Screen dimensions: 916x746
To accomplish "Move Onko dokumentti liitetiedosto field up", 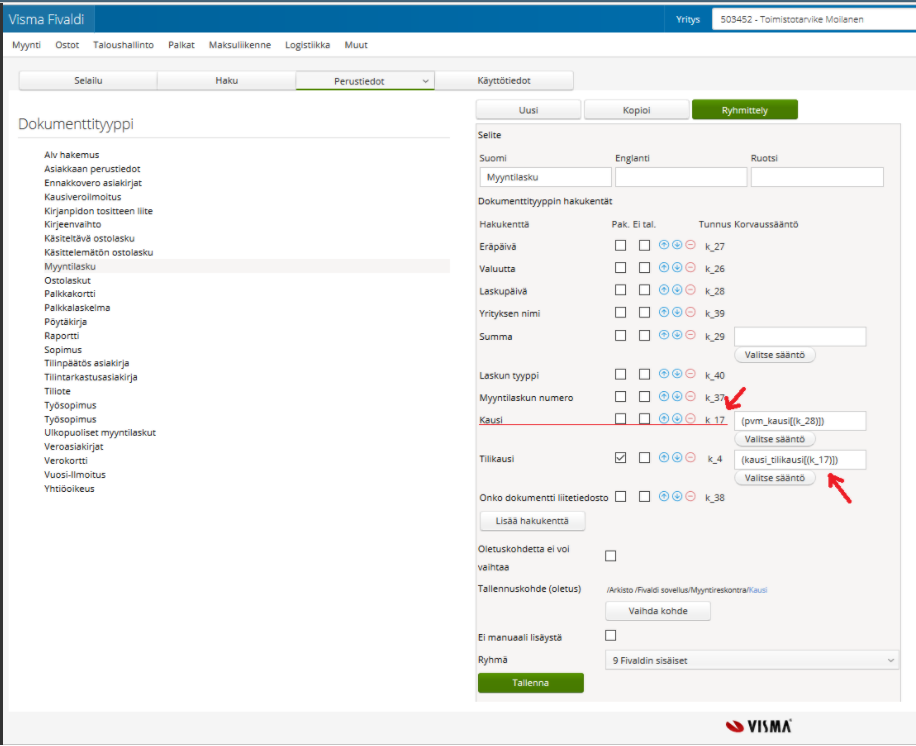I will (x=664, y=497).
